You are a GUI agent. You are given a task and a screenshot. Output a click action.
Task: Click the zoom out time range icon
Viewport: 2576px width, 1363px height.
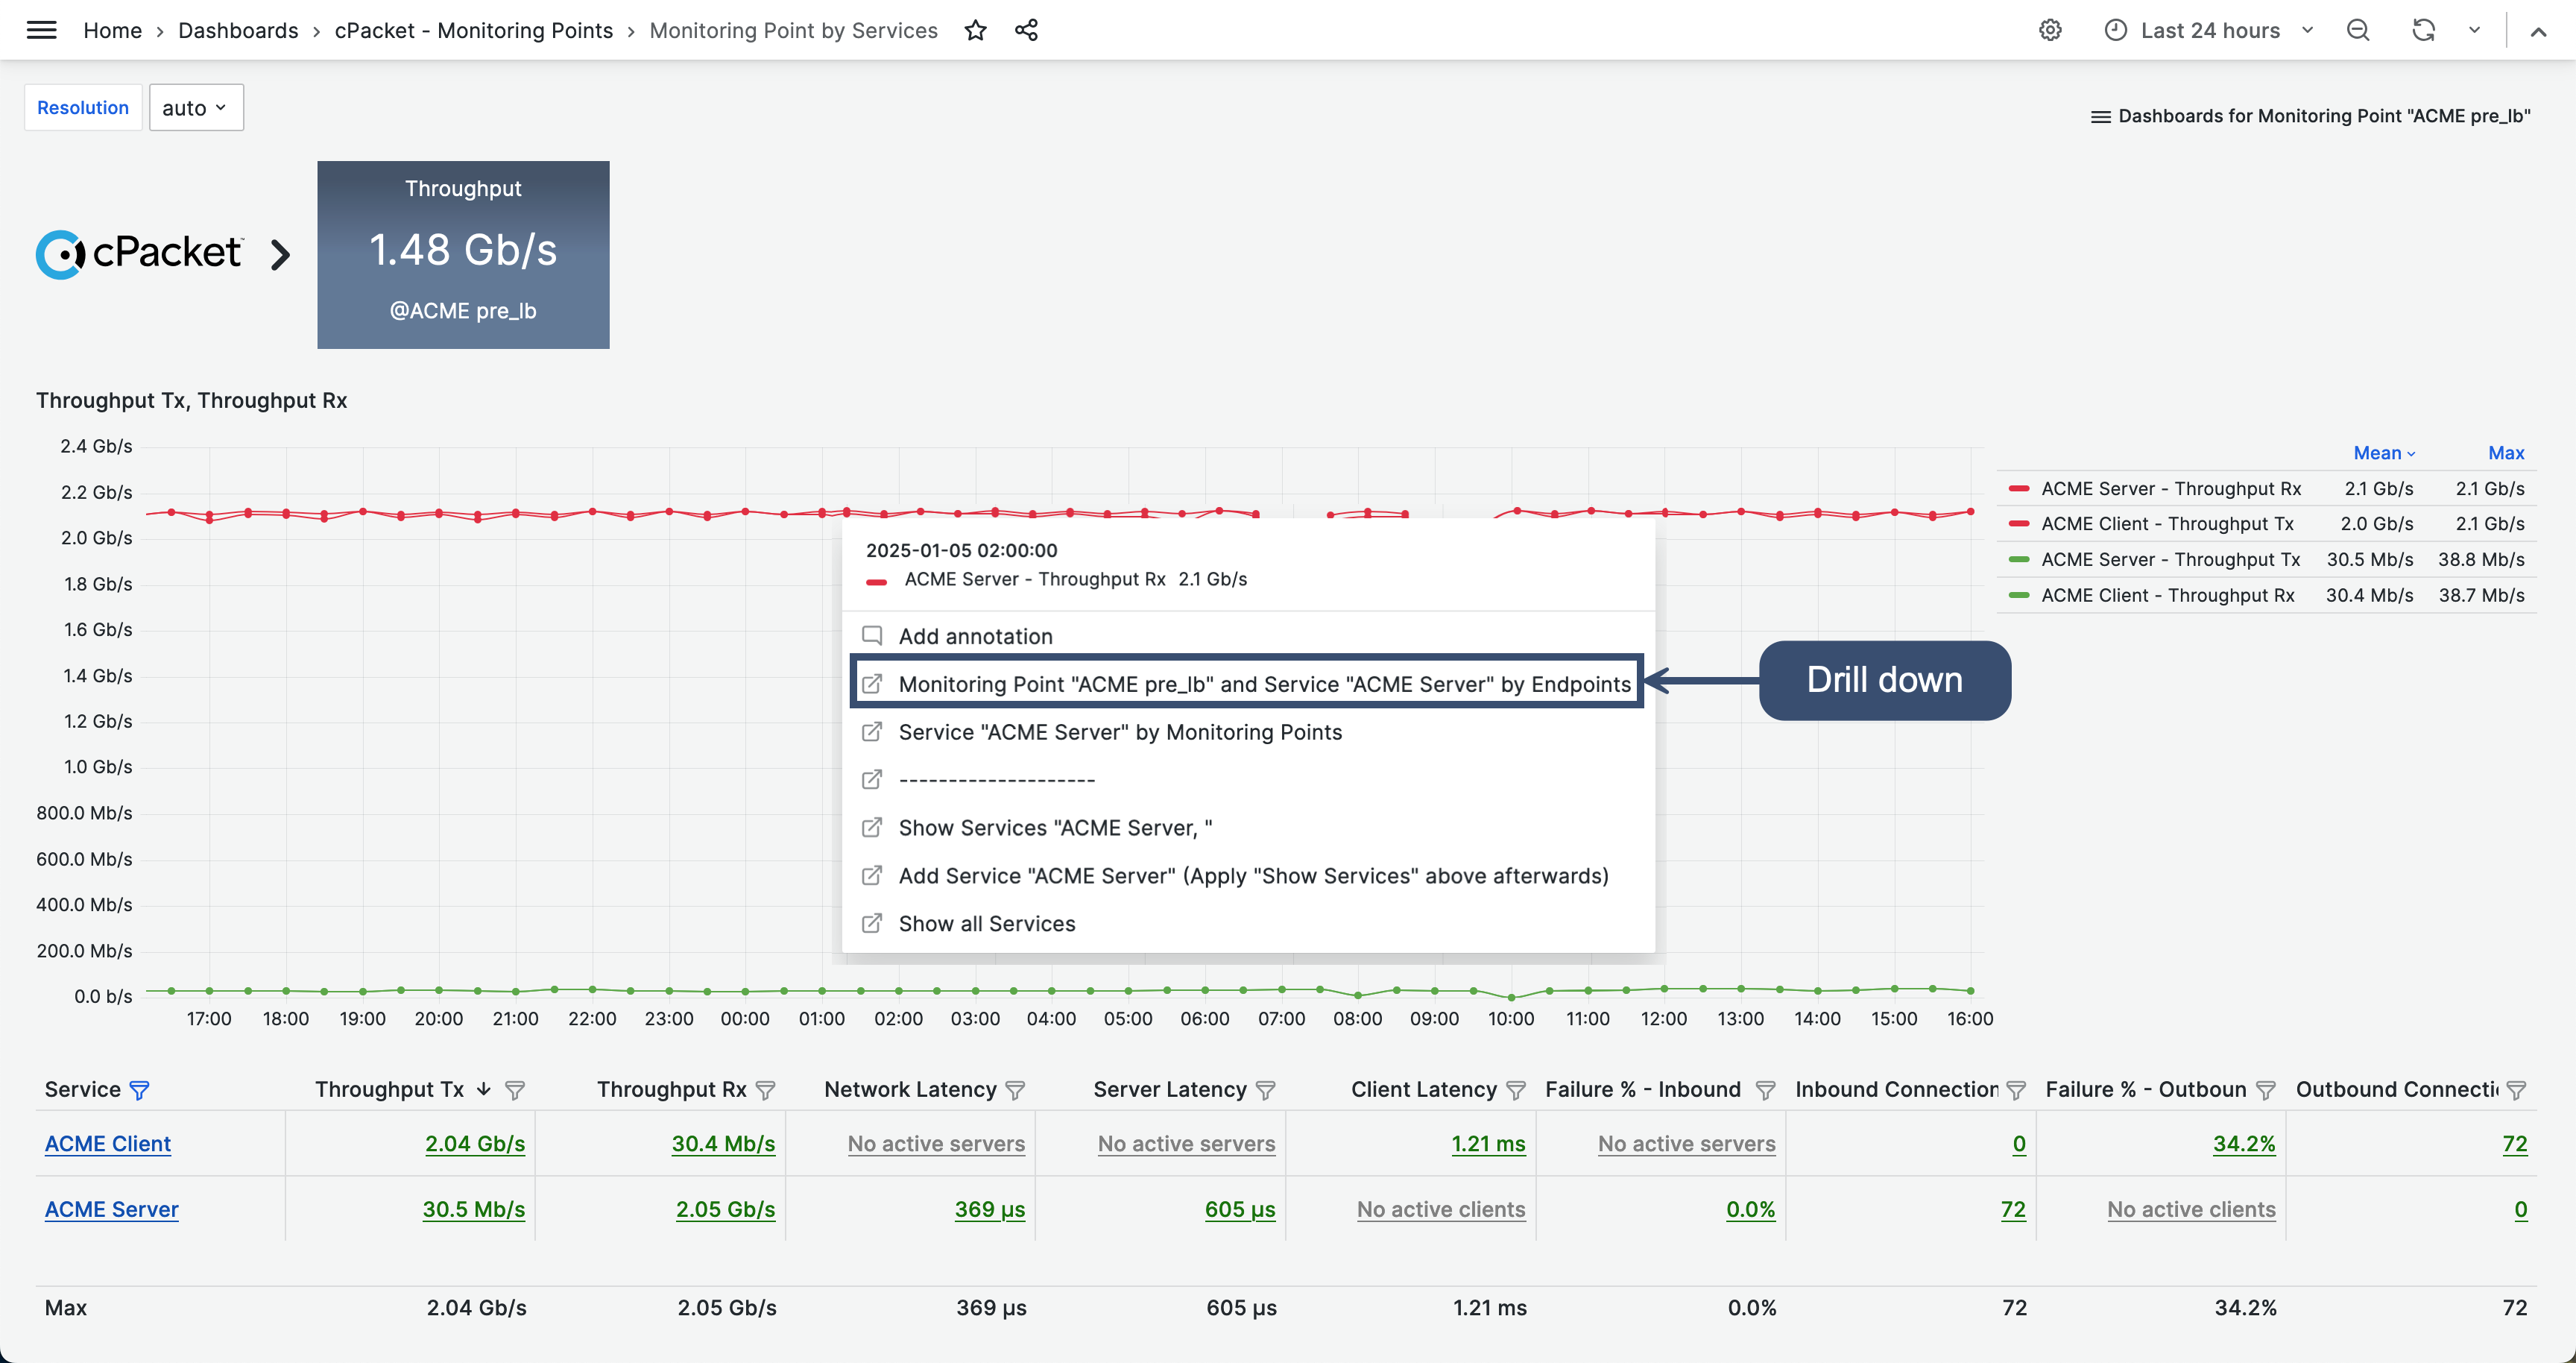point(2358,30)
